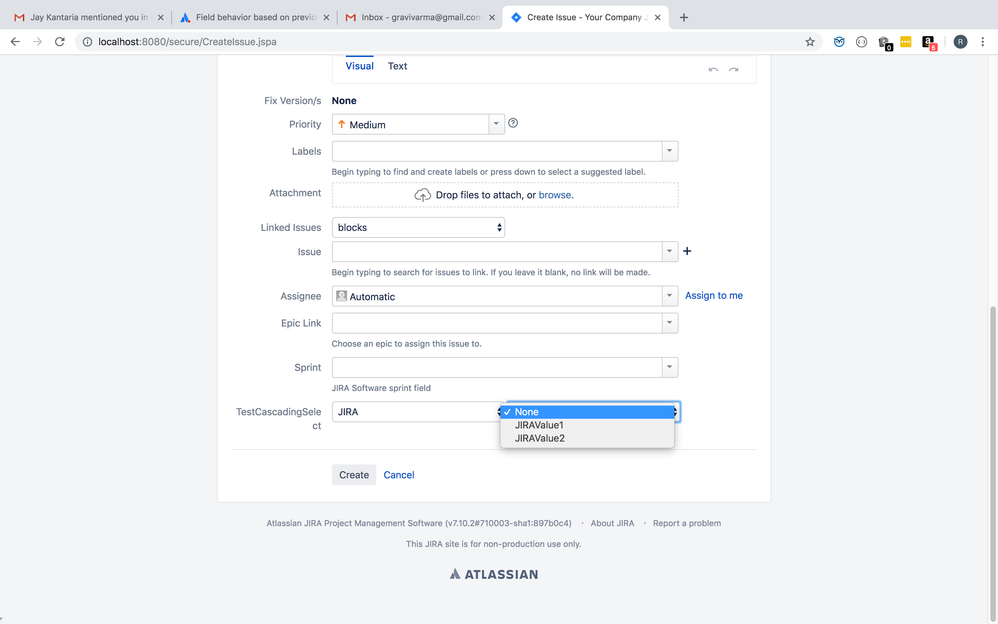Viewport: 998px width, 624px height.
Task: Click the yellow extension icon
Action: (x=906, y=42)
